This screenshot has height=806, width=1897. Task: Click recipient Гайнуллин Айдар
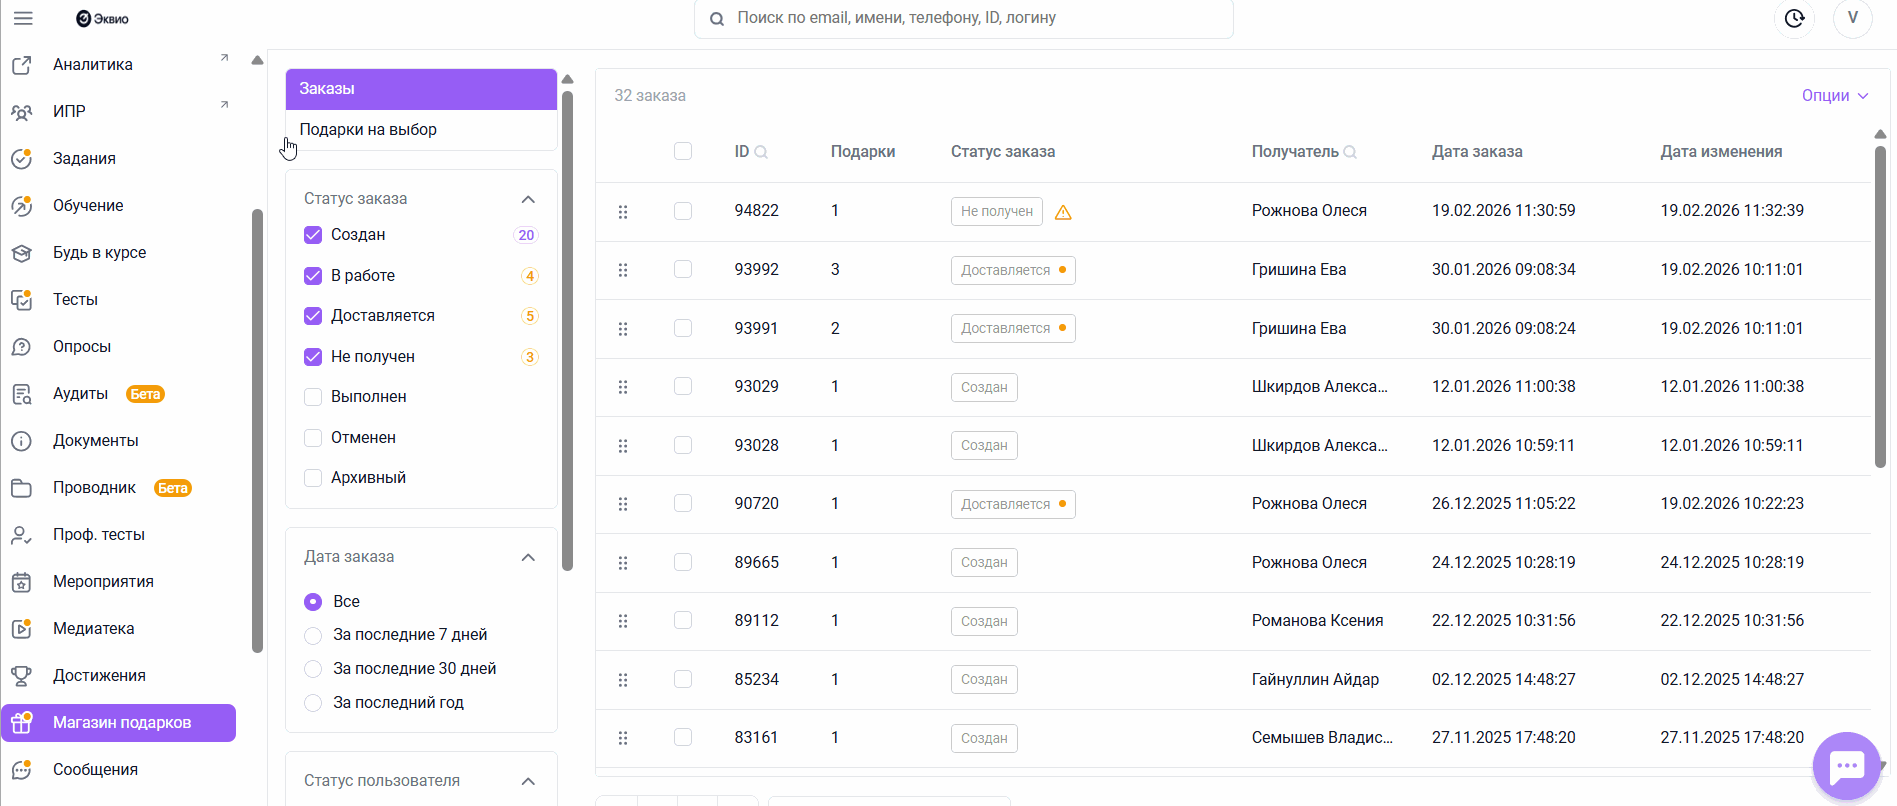(1315, 680)
